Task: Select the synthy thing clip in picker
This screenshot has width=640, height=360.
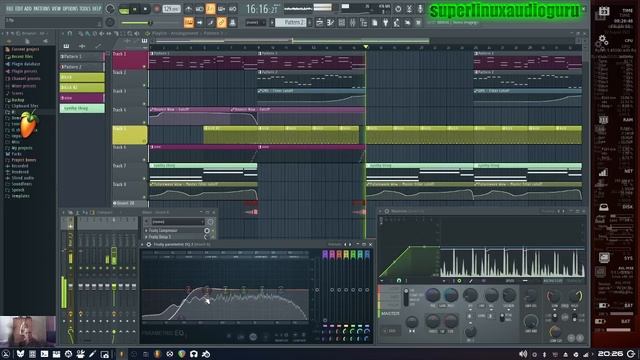Action: [82, 108]
